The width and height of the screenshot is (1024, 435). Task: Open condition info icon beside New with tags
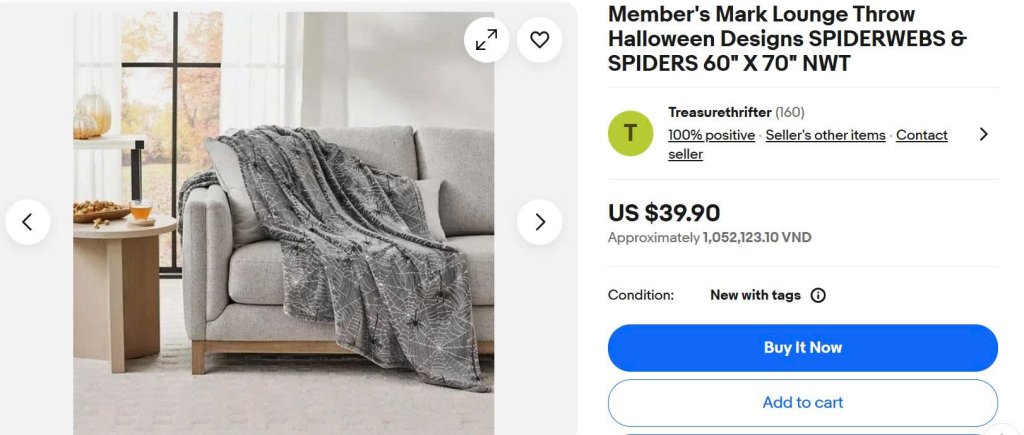click(818, 295)
